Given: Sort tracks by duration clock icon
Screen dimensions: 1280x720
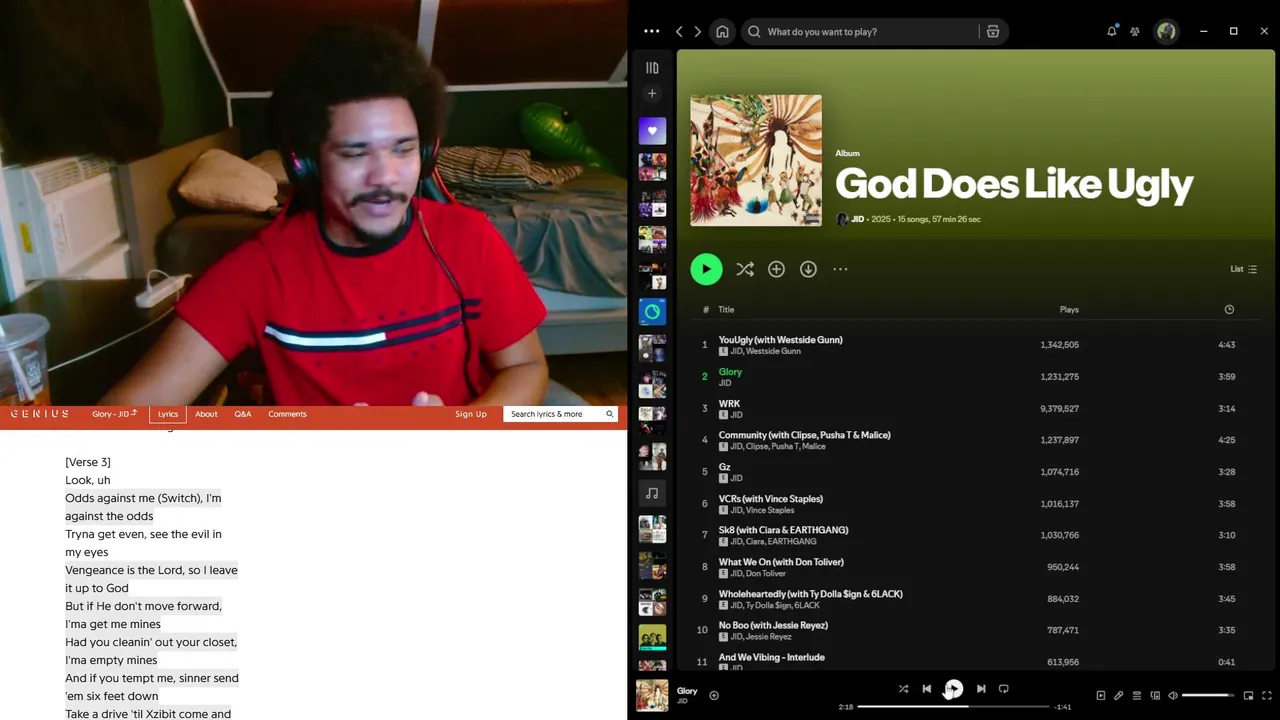Looking at the screenshot, I should tap(1229, 310).
